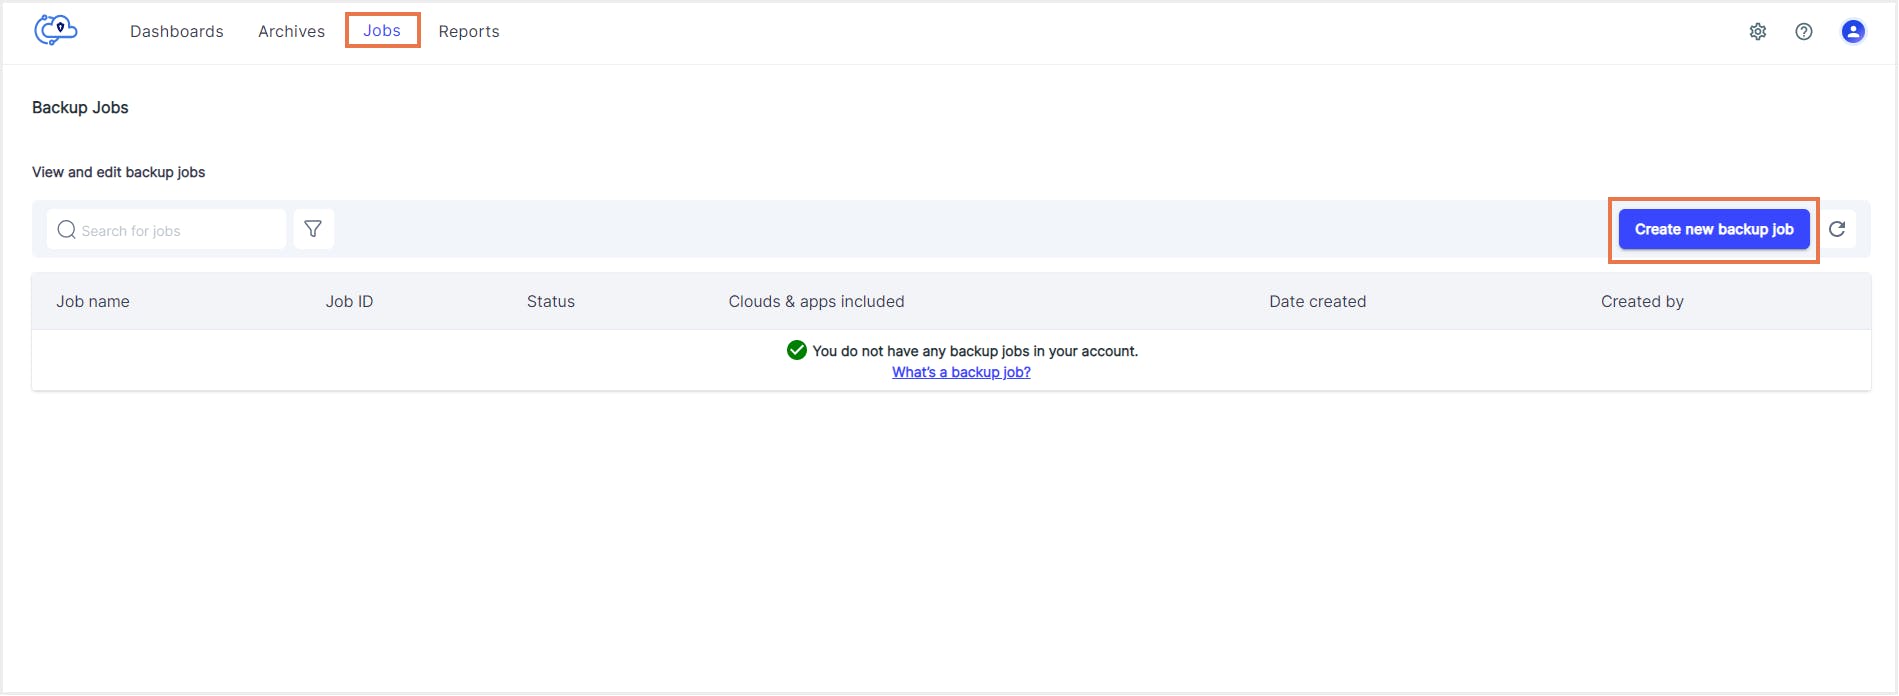The height and width of the screenshot is (696, 1899).
Task: Click the Status column header
Action: [551, 302]
